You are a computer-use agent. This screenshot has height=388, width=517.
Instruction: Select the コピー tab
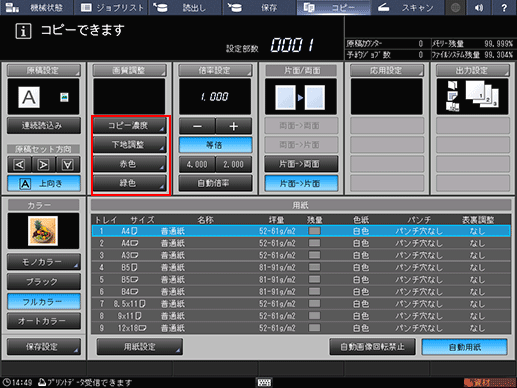(x=333, y=7)
